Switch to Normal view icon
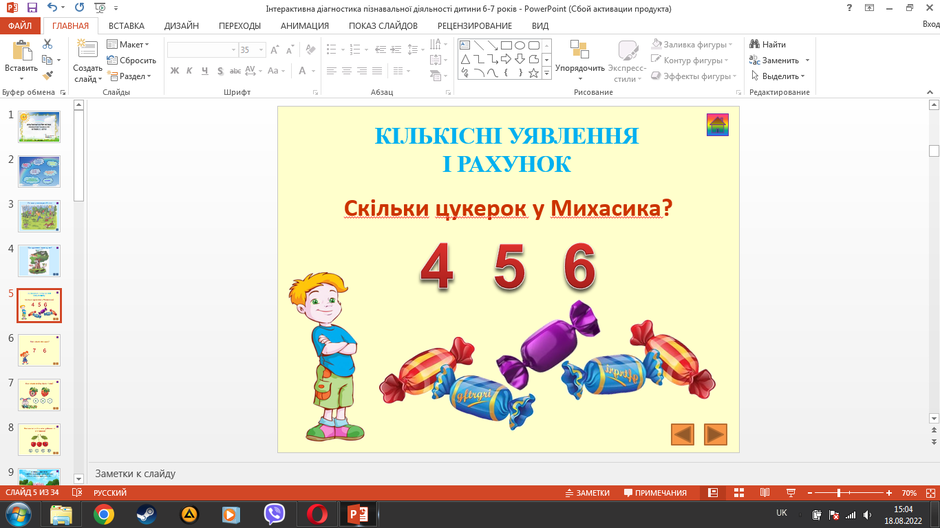Screen dimensions: 940x528 [x=713, y=493]
